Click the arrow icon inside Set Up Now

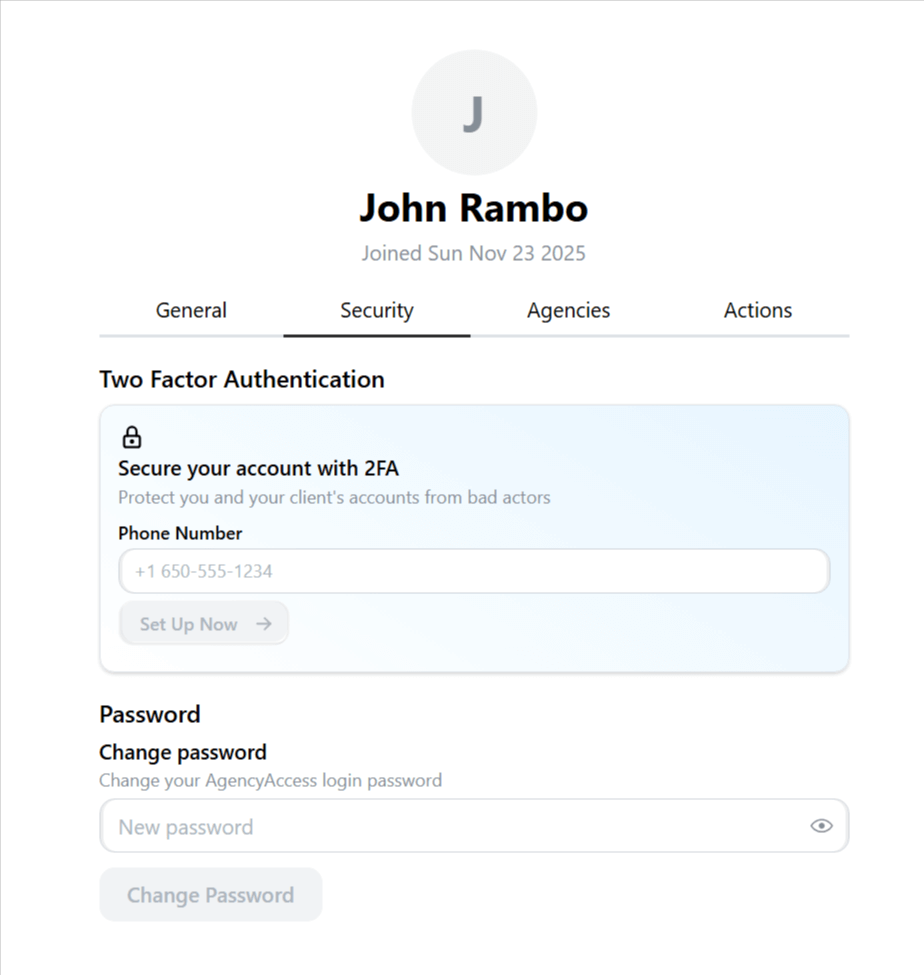tap(263, 623)
